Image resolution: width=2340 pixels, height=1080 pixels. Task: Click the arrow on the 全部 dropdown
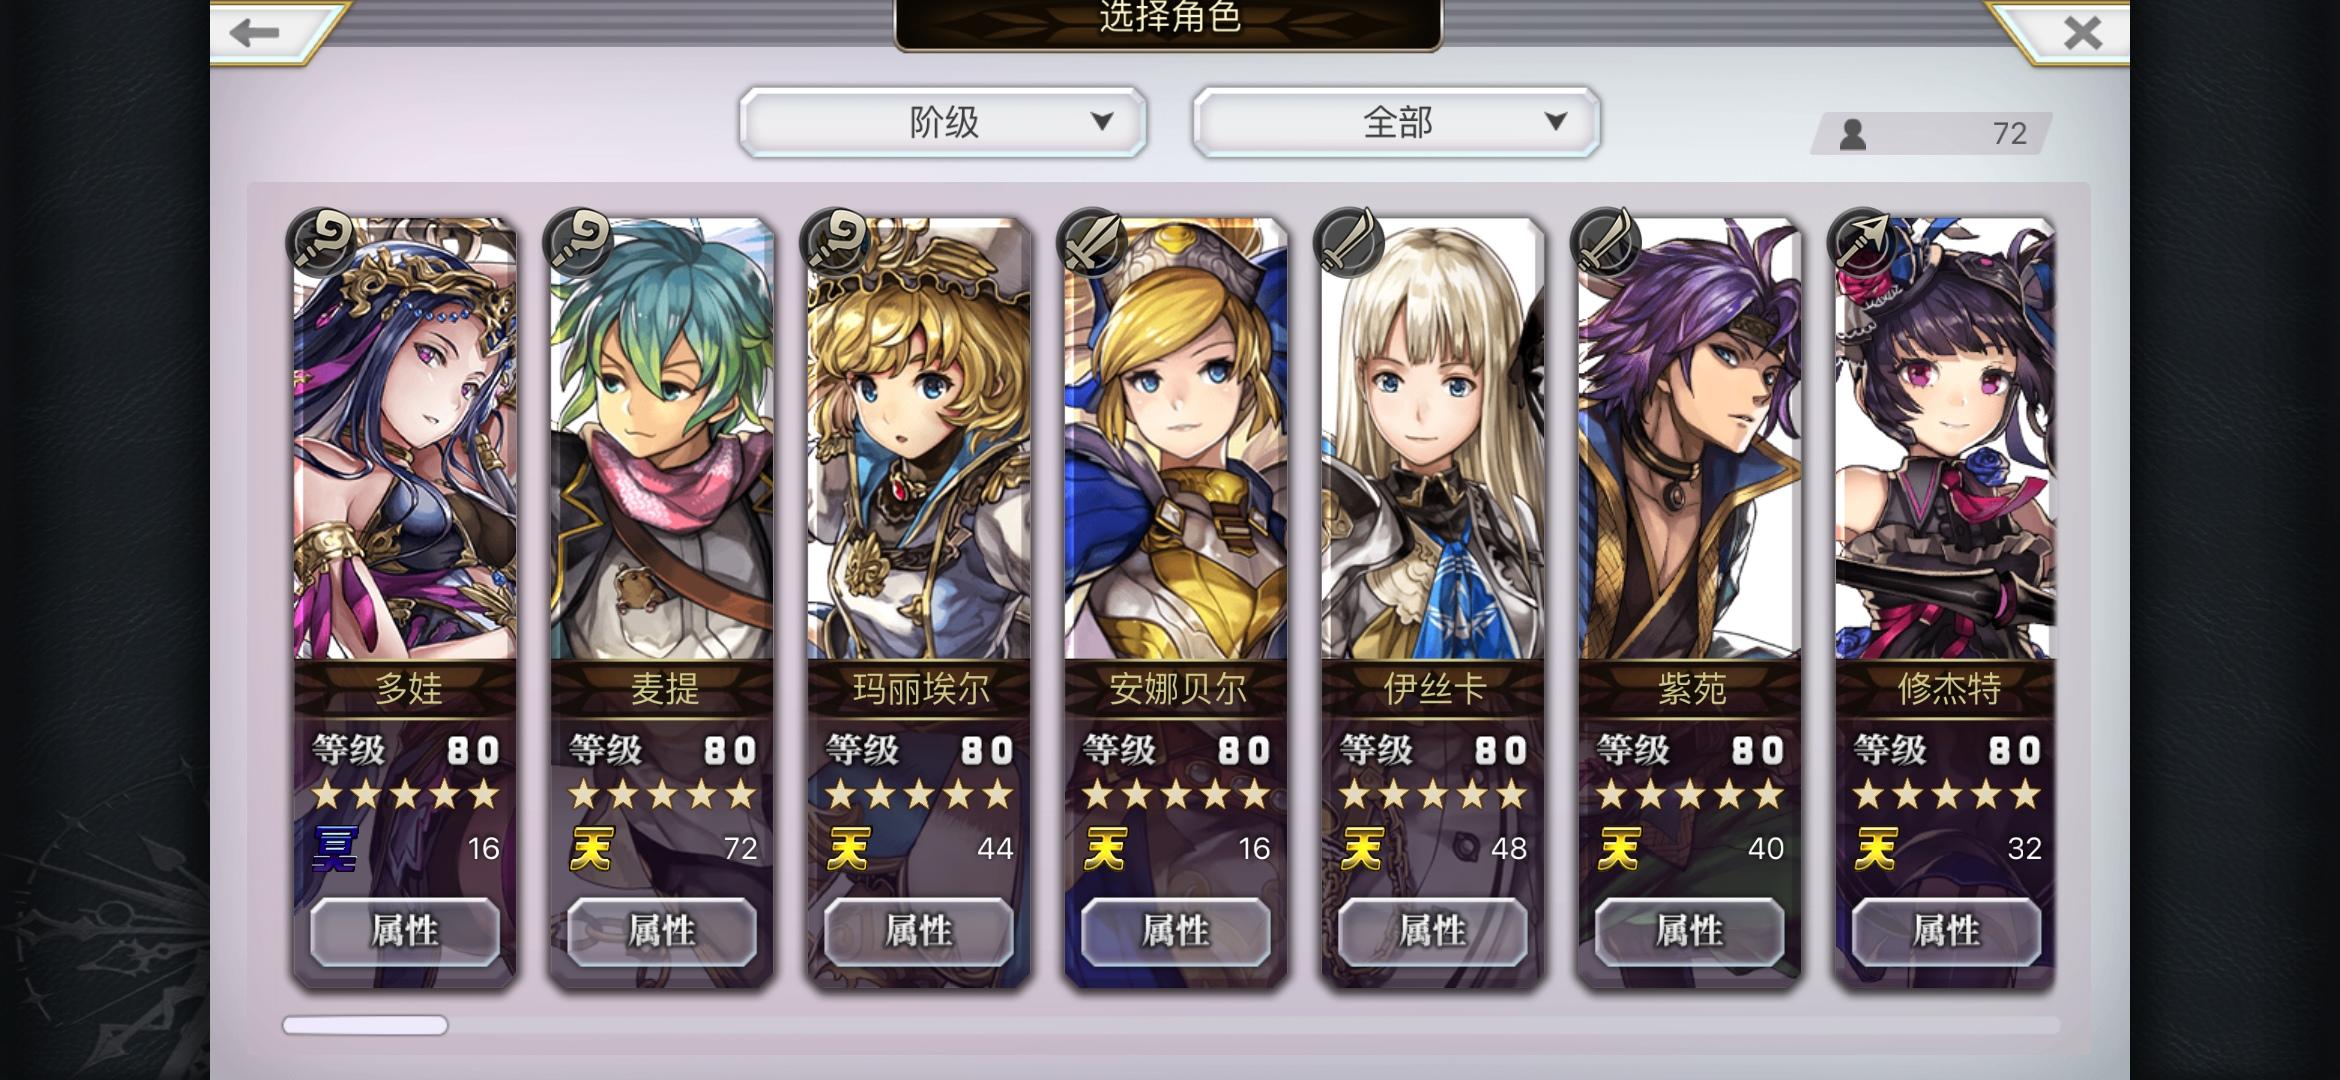pos(1555,122)
